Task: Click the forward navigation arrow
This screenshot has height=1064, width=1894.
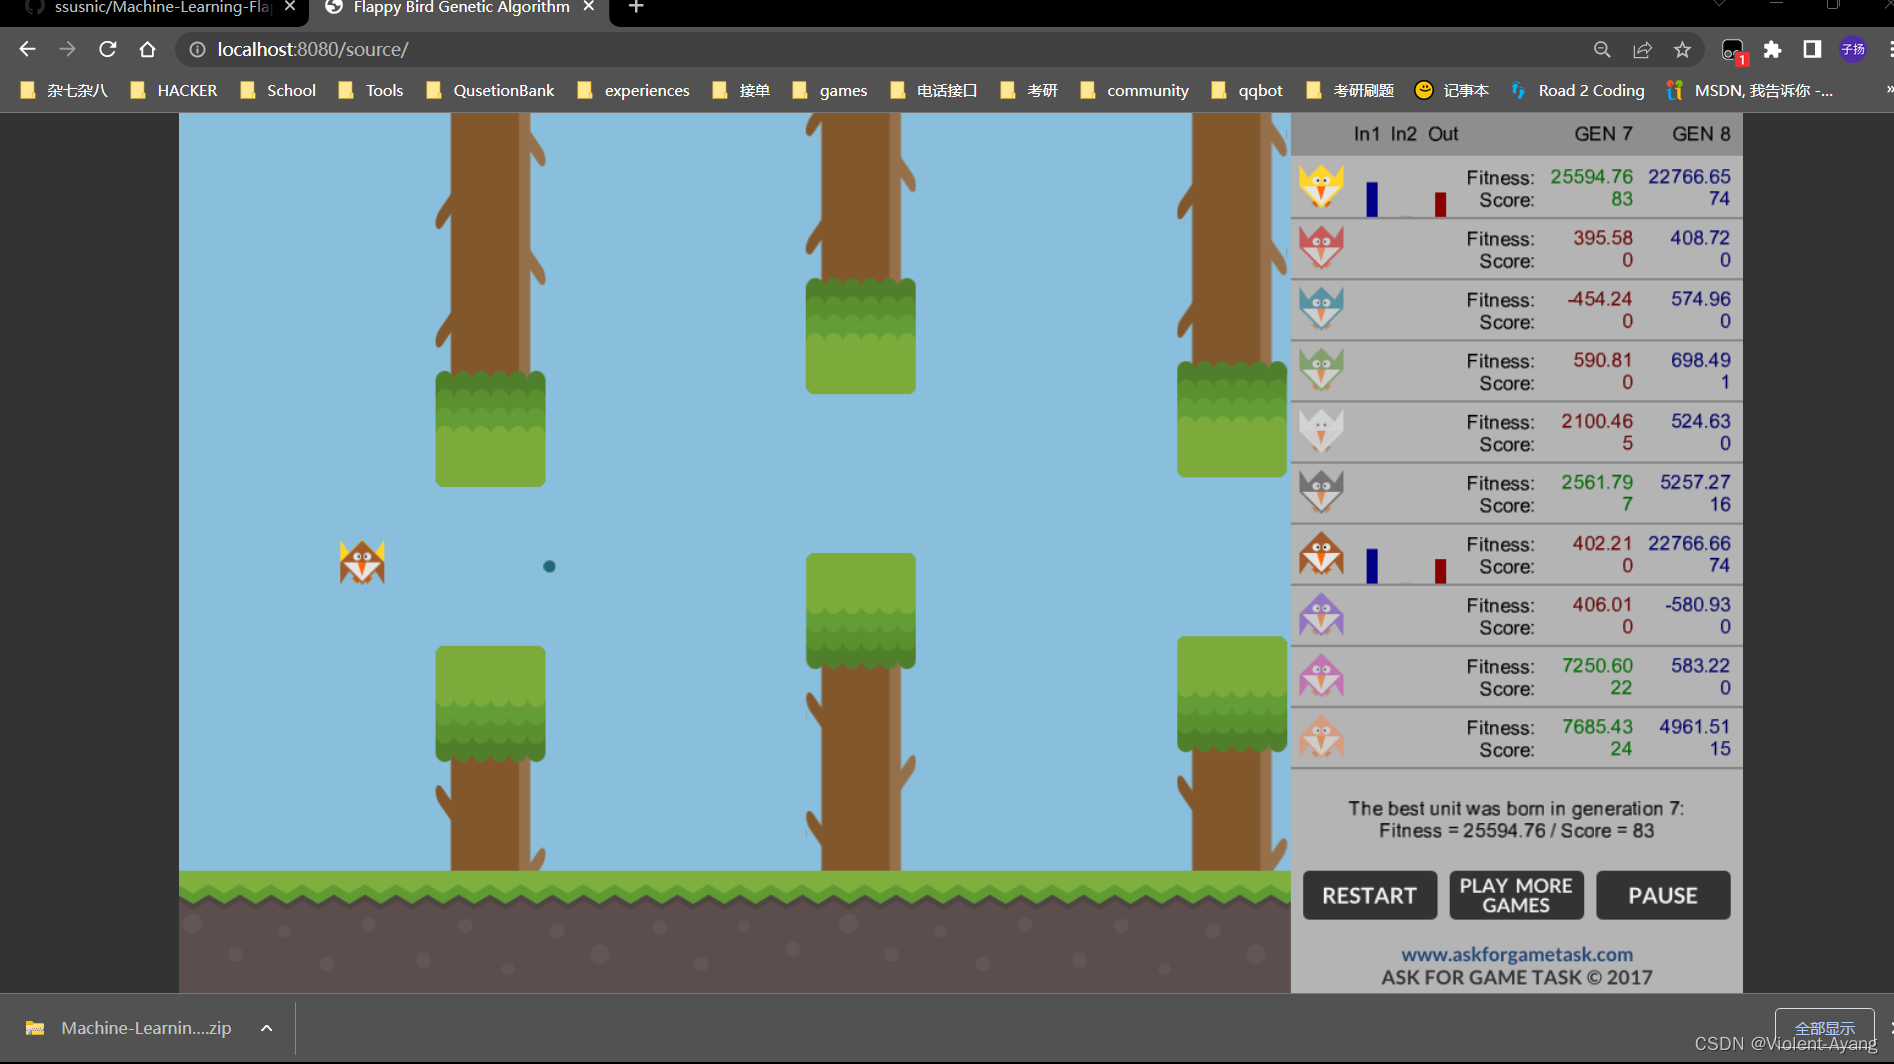Action: coord(67,49)
